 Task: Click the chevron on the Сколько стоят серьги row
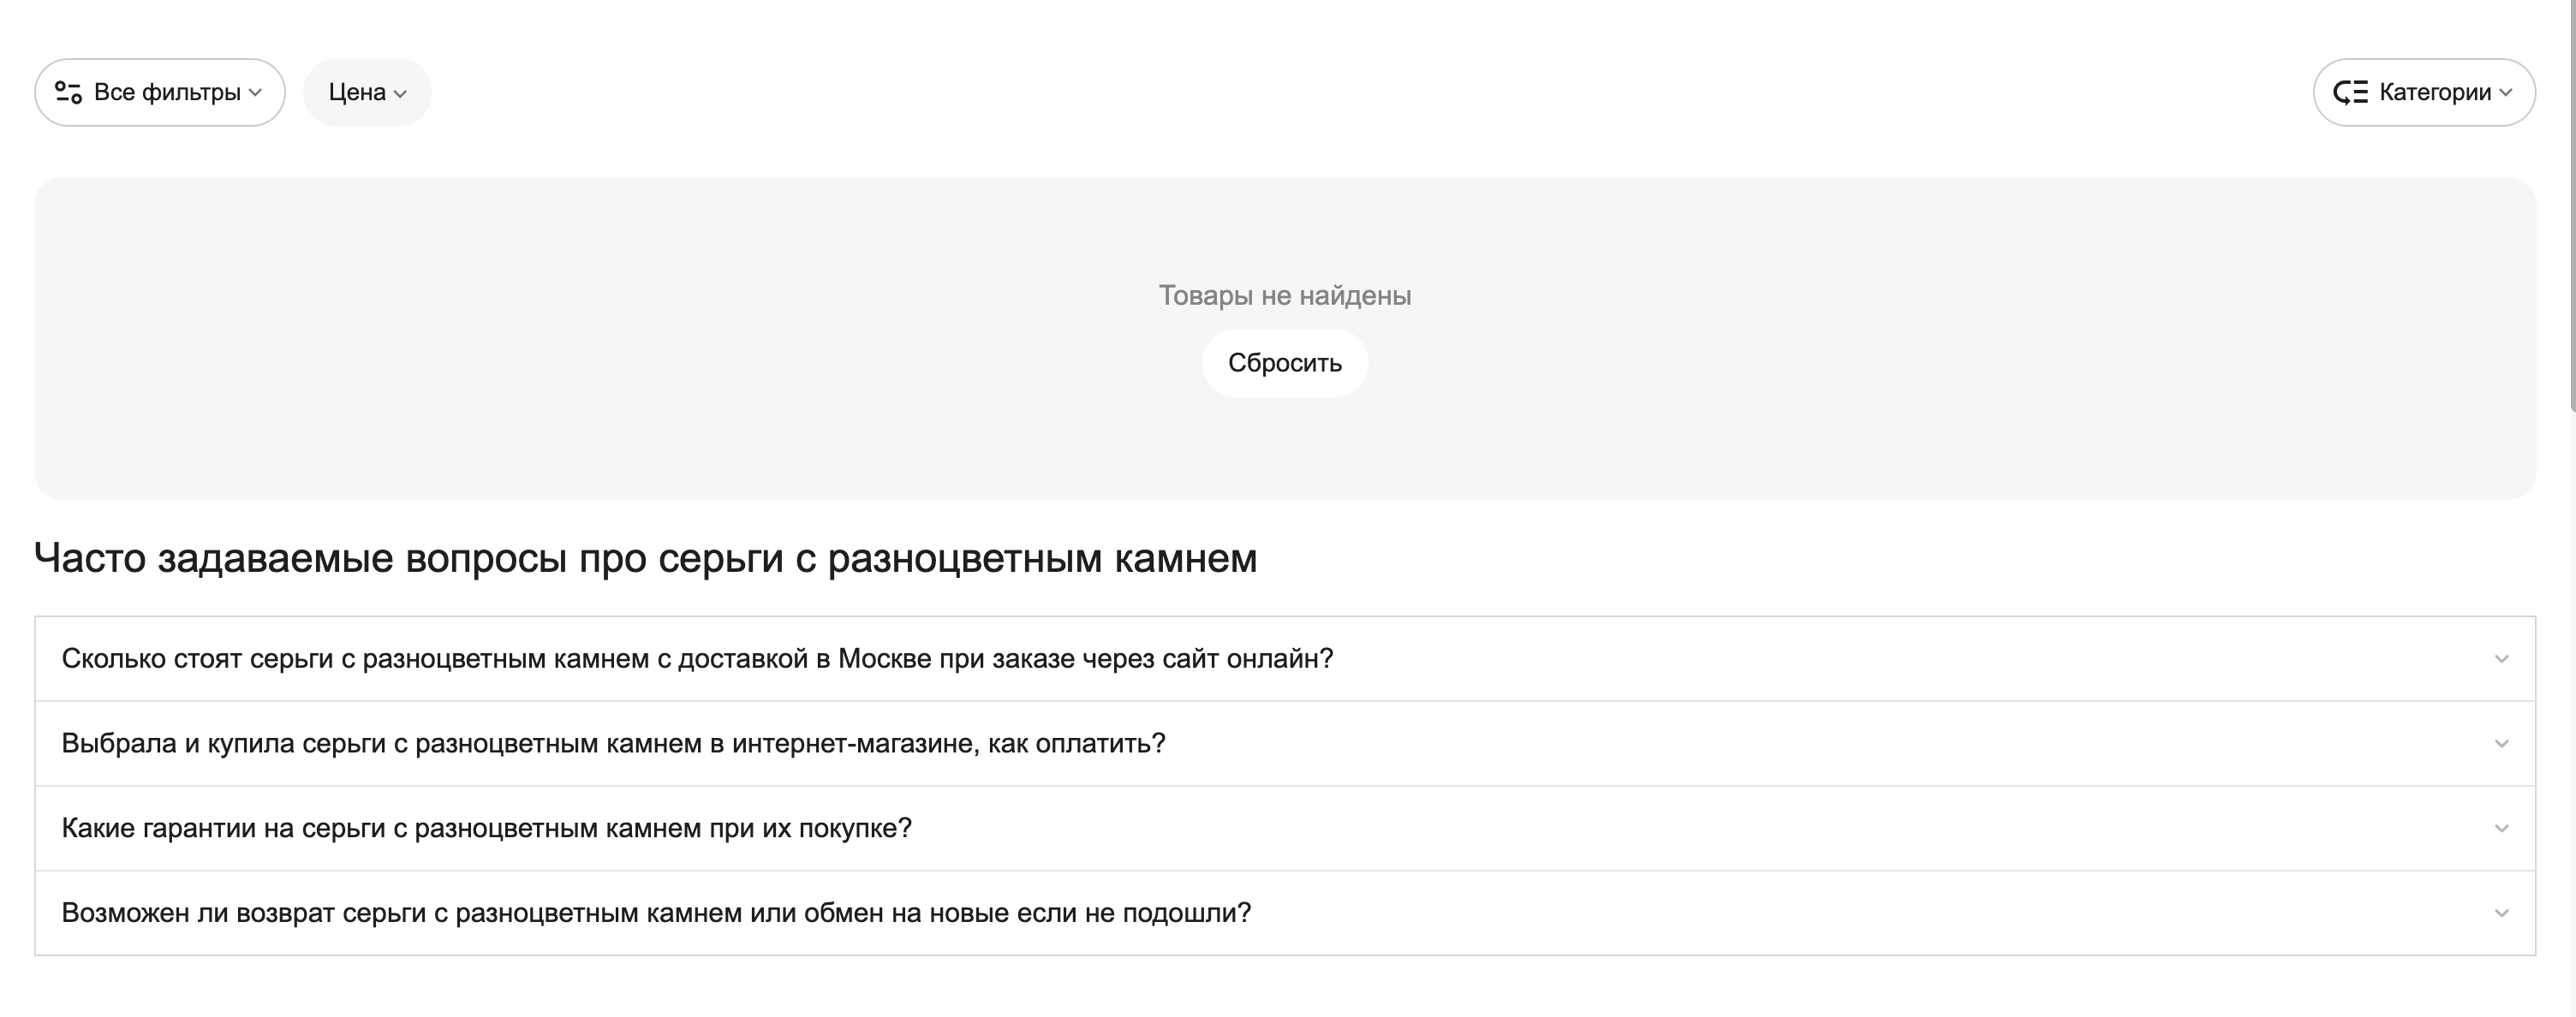click(x=2501, y=659)
